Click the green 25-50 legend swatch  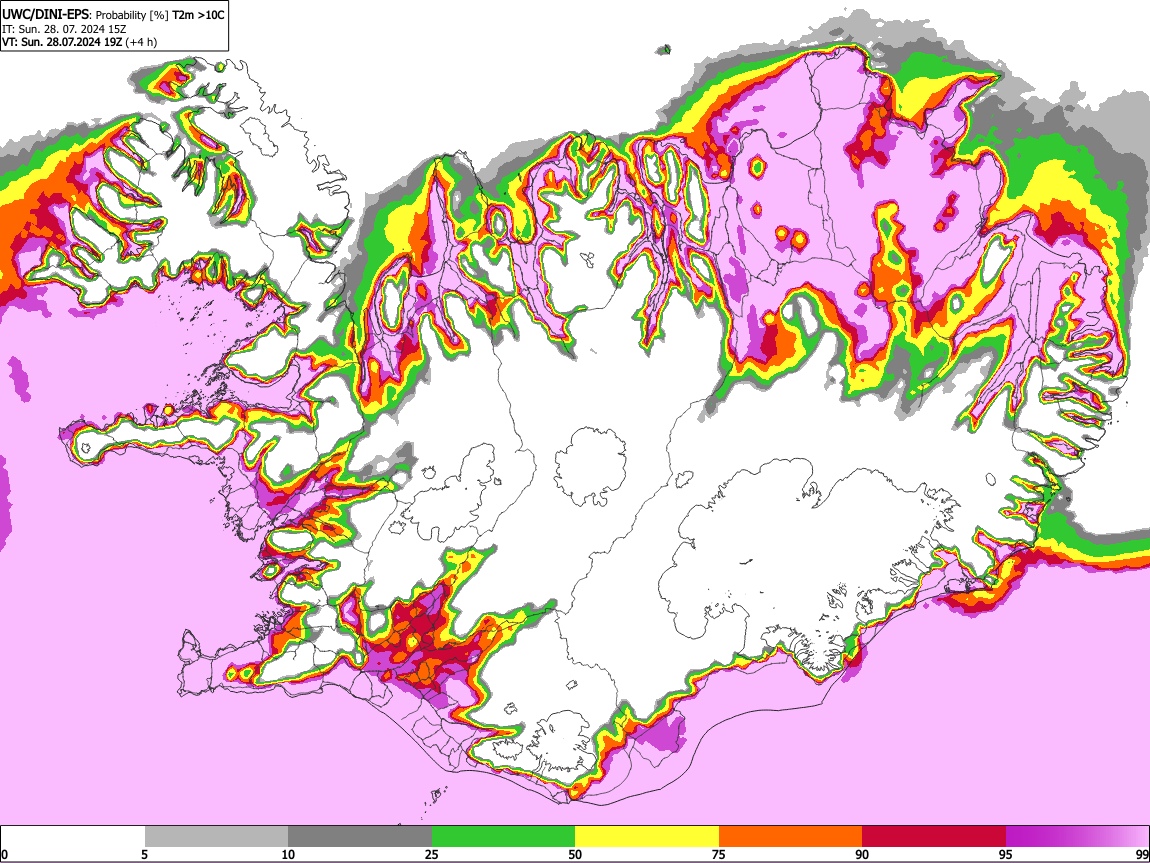pos(503,837)
